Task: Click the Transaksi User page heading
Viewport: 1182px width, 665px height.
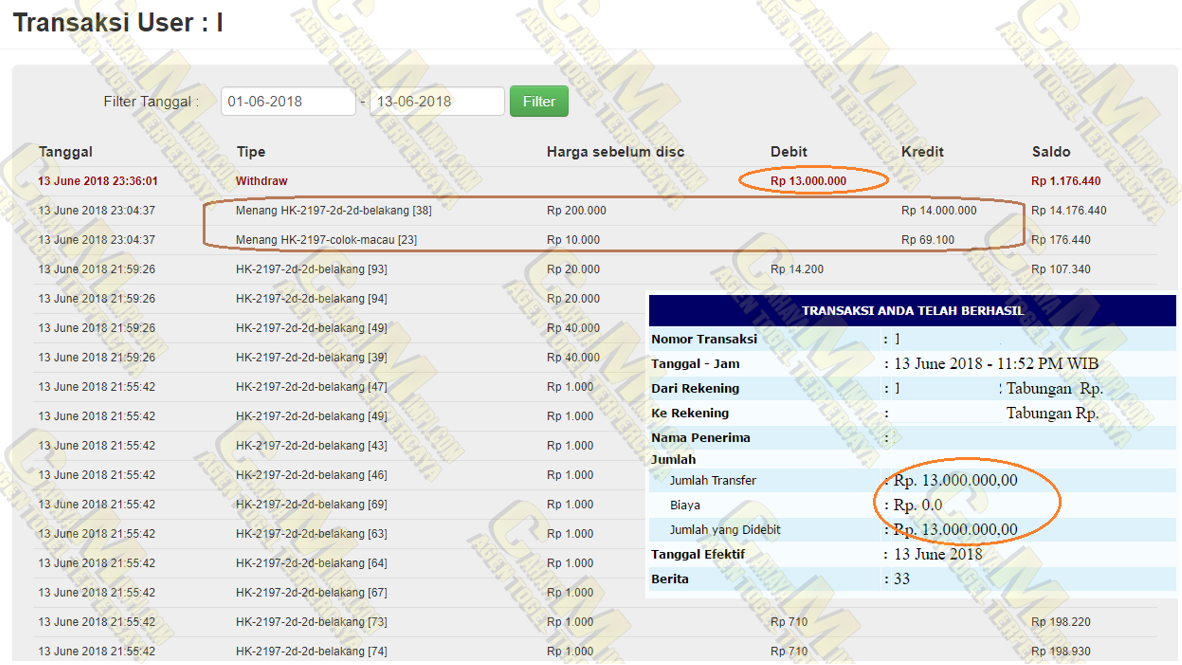Action: 118,24
